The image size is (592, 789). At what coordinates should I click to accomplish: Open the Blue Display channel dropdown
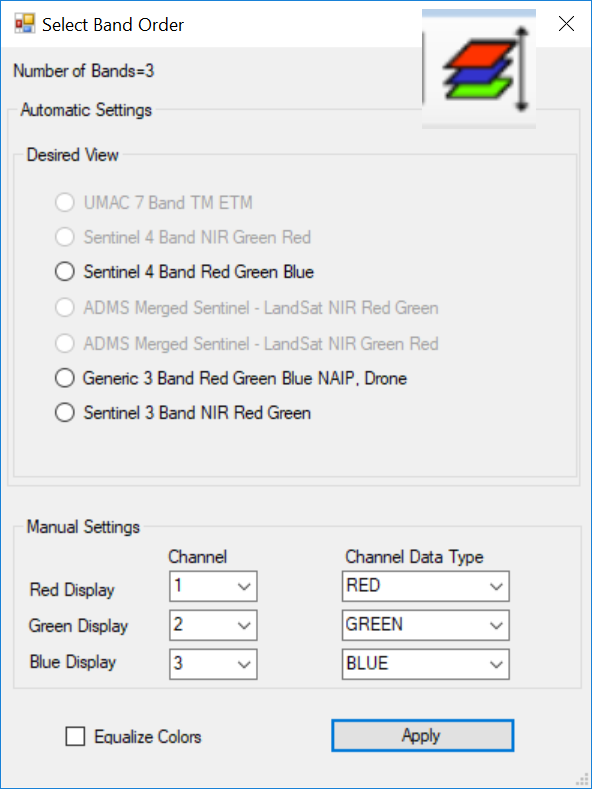coord(213,664)
